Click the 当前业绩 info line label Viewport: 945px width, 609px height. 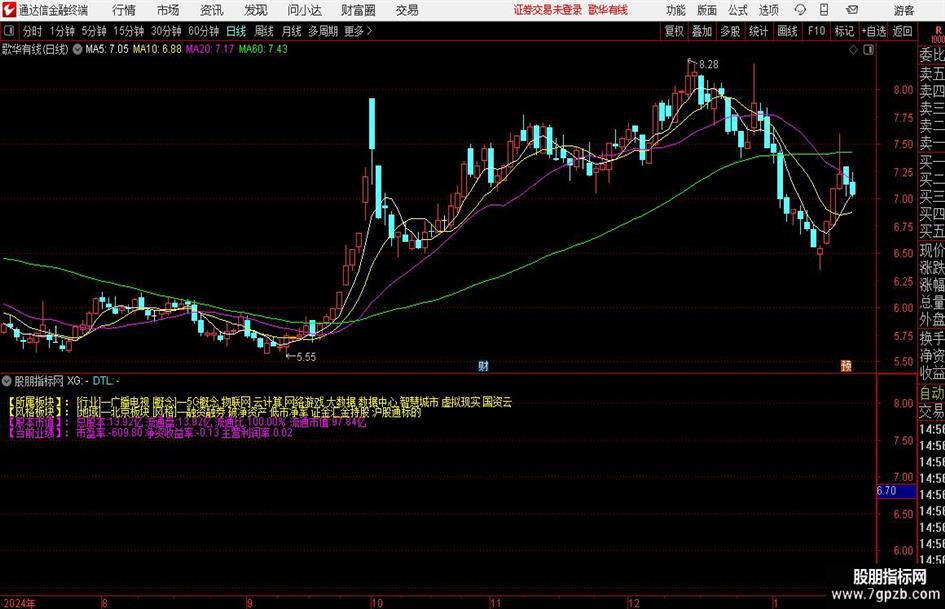coord(35,432)
